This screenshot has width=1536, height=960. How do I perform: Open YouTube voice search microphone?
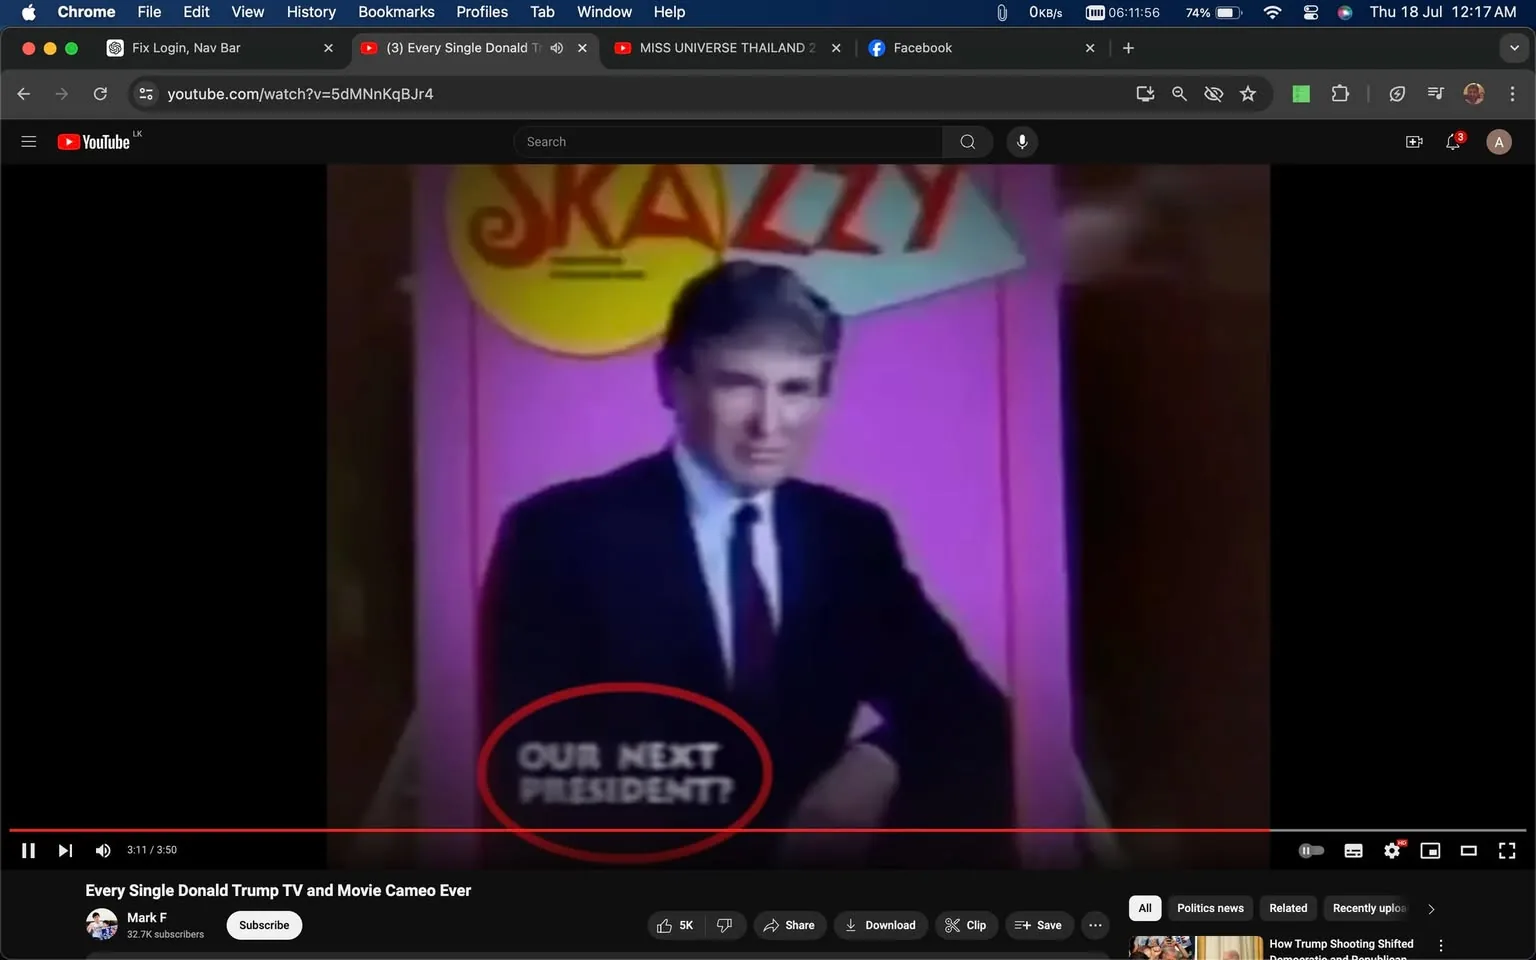[1022, 141]
